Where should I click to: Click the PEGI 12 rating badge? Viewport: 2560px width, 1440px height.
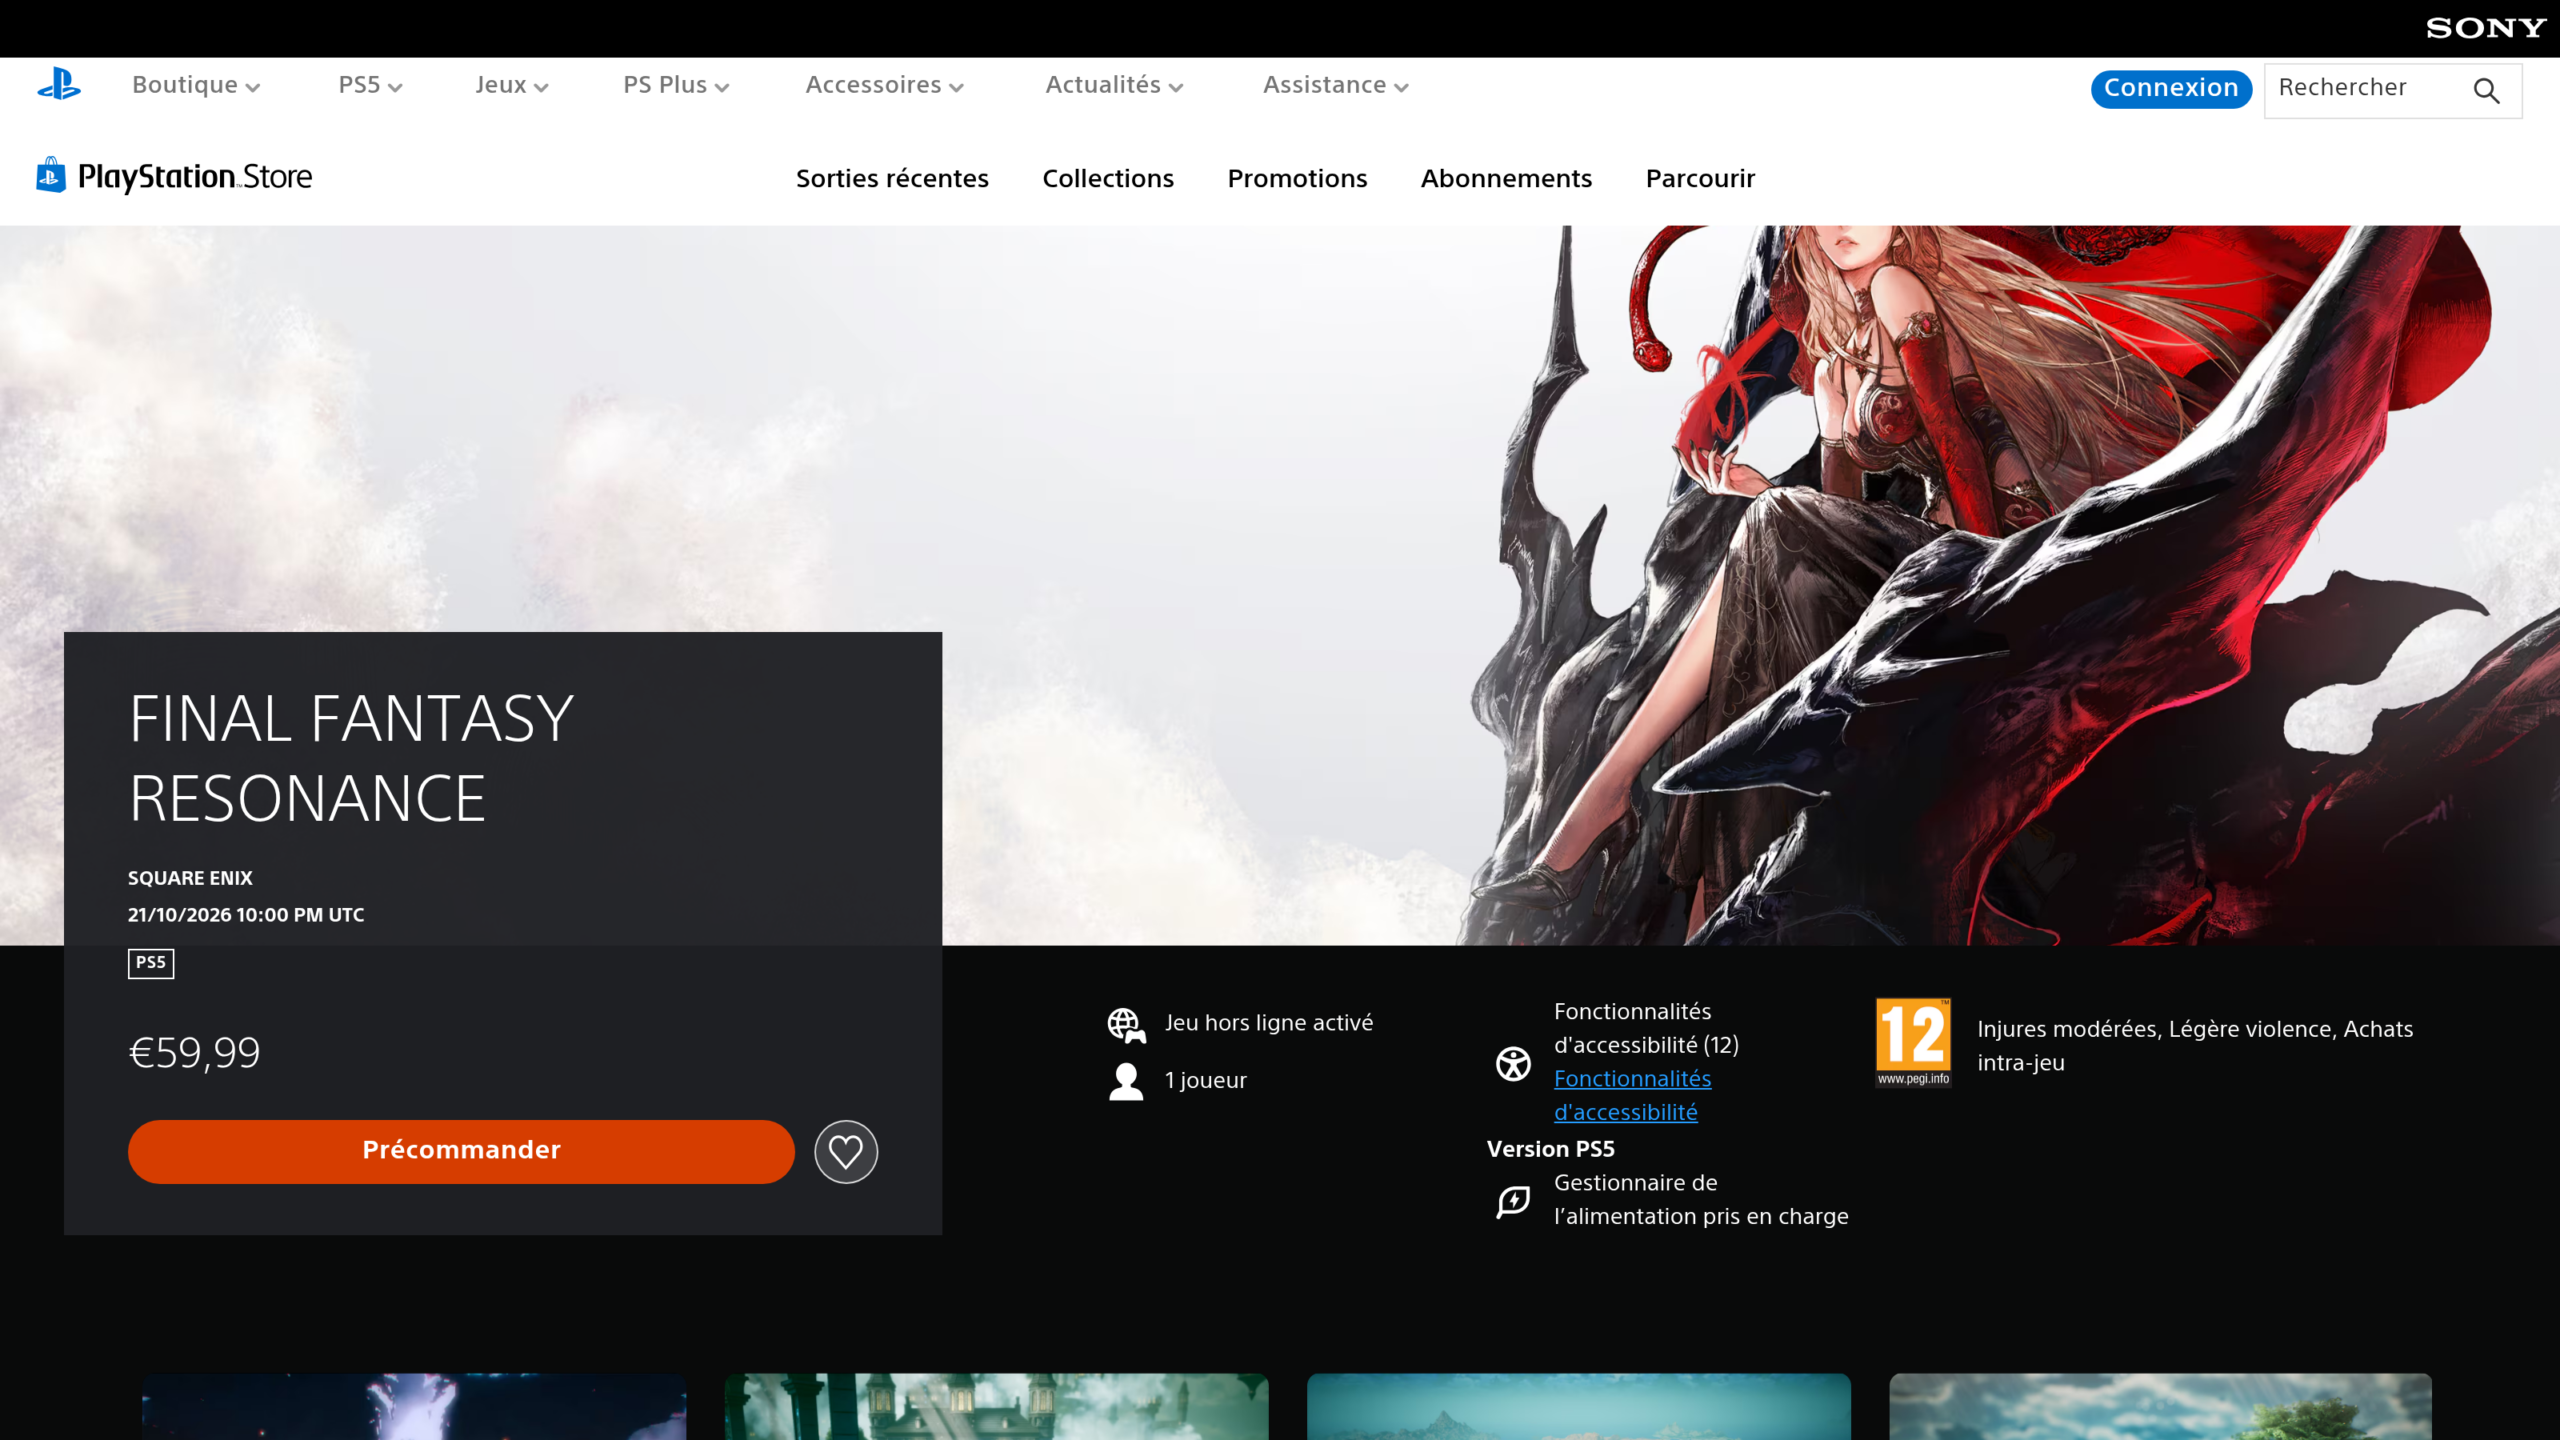coord(1913,1042)
